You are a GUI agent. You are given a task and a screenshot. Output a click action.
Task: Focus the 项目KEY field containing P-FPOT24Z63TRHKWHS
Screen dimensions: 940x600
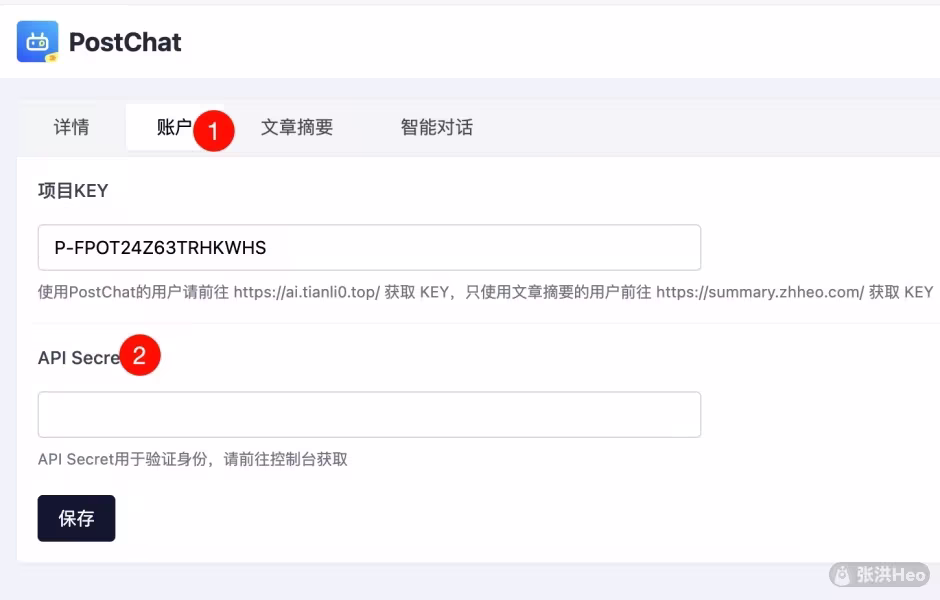click(x=369, y=248)
